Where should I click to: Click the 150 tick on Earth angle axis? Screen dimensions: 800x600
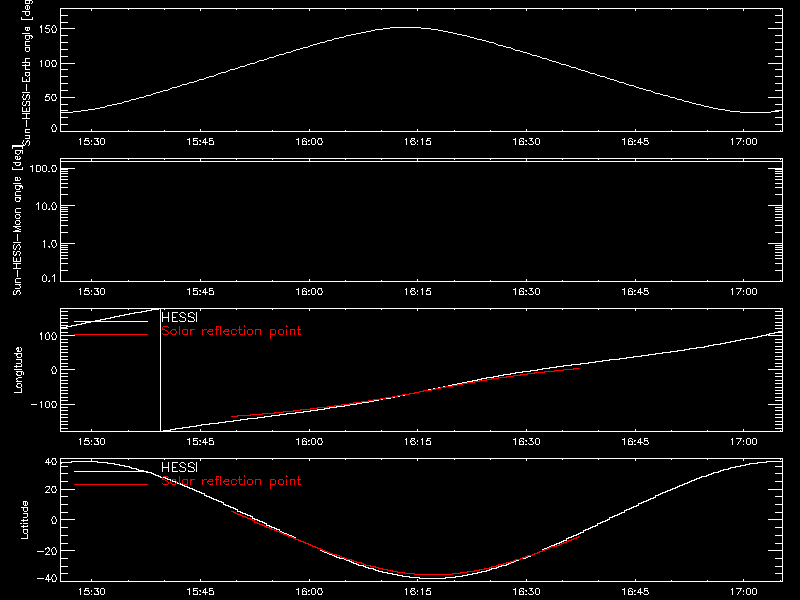pos(48,29)
